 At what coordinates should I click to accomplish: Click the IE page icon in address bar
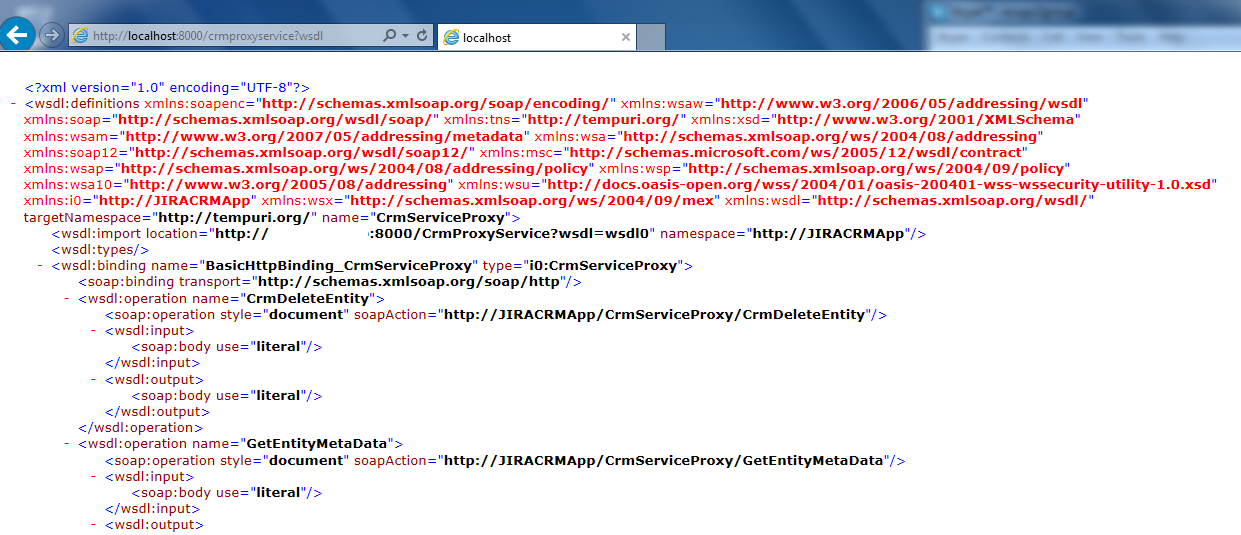(x=80, y=36)
